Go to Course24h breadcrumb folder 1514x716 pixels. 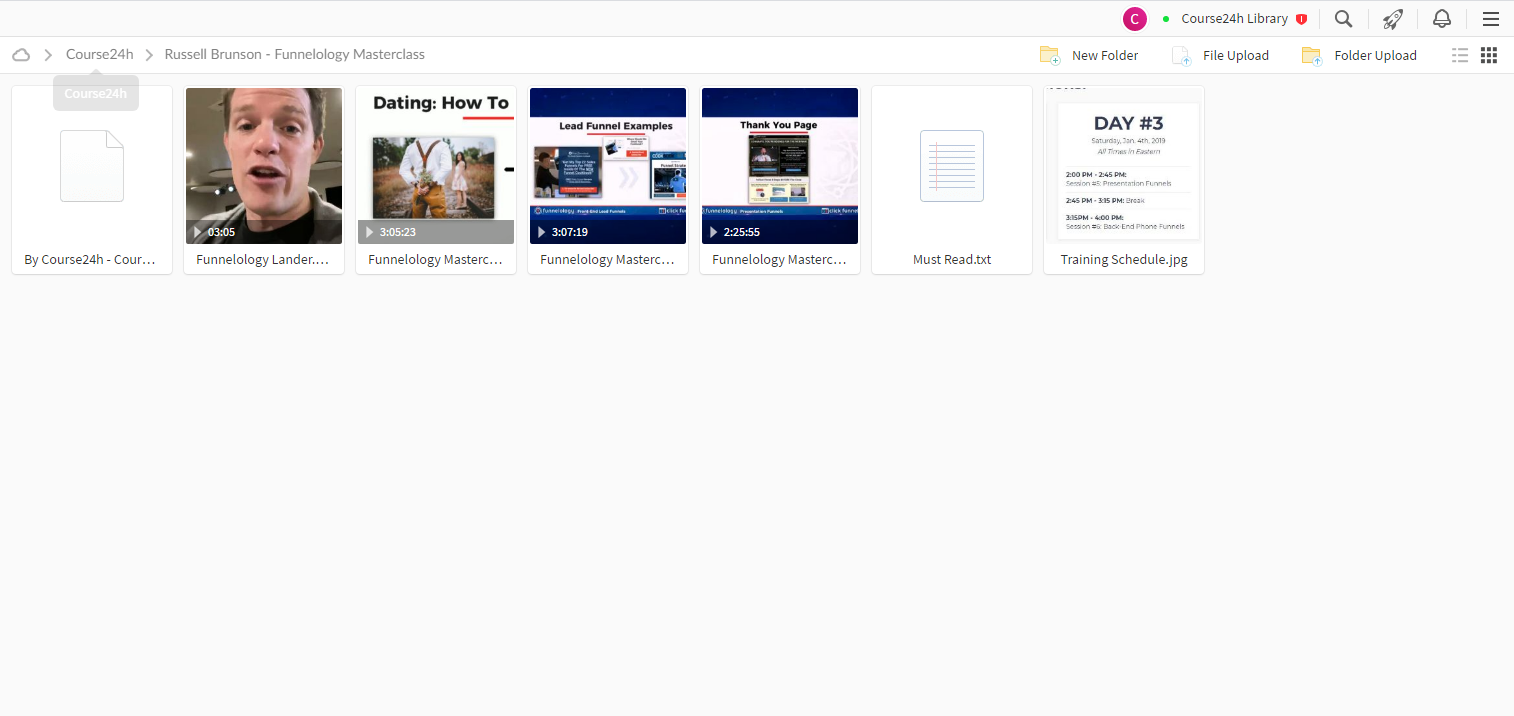(x=99, y=54)
